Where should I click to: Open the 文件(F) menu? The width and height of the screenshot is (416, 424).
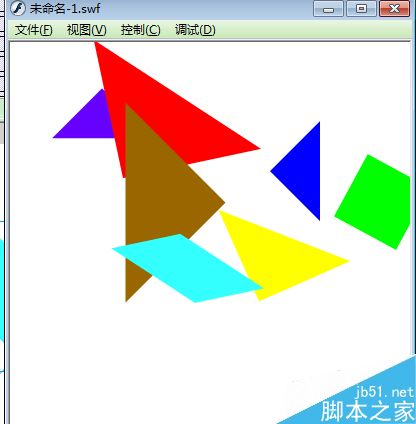coord(34,30)
